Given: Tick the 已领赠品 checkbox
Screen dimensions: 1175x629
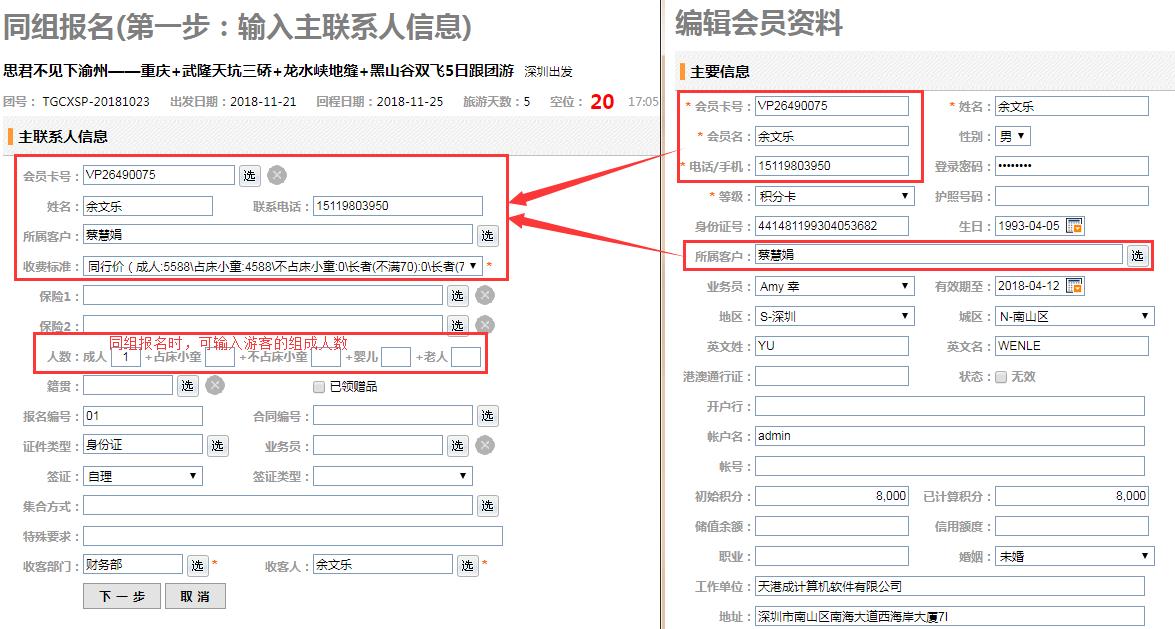Looking at the screenshot, I should point(318,387).
